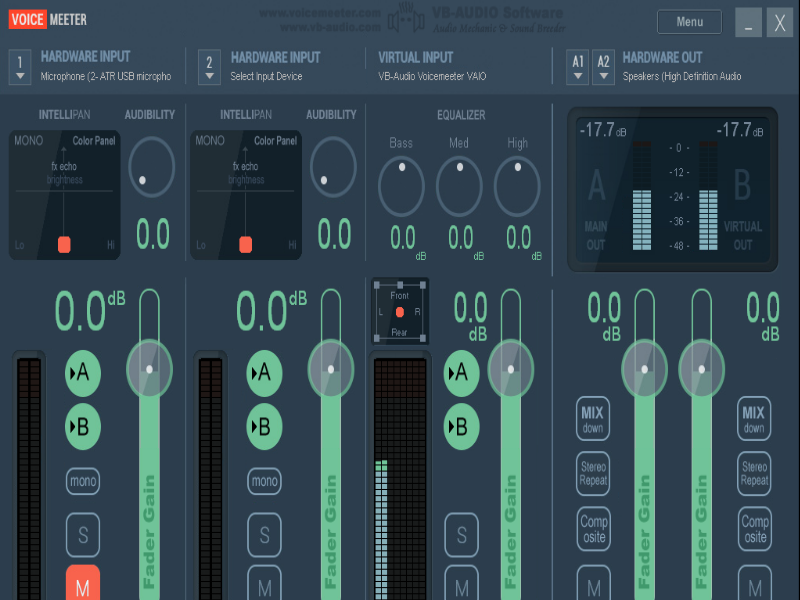Open Hardware Input 2 device selector
This screenshot has height=600, width=800.
(x=209, y=67)
